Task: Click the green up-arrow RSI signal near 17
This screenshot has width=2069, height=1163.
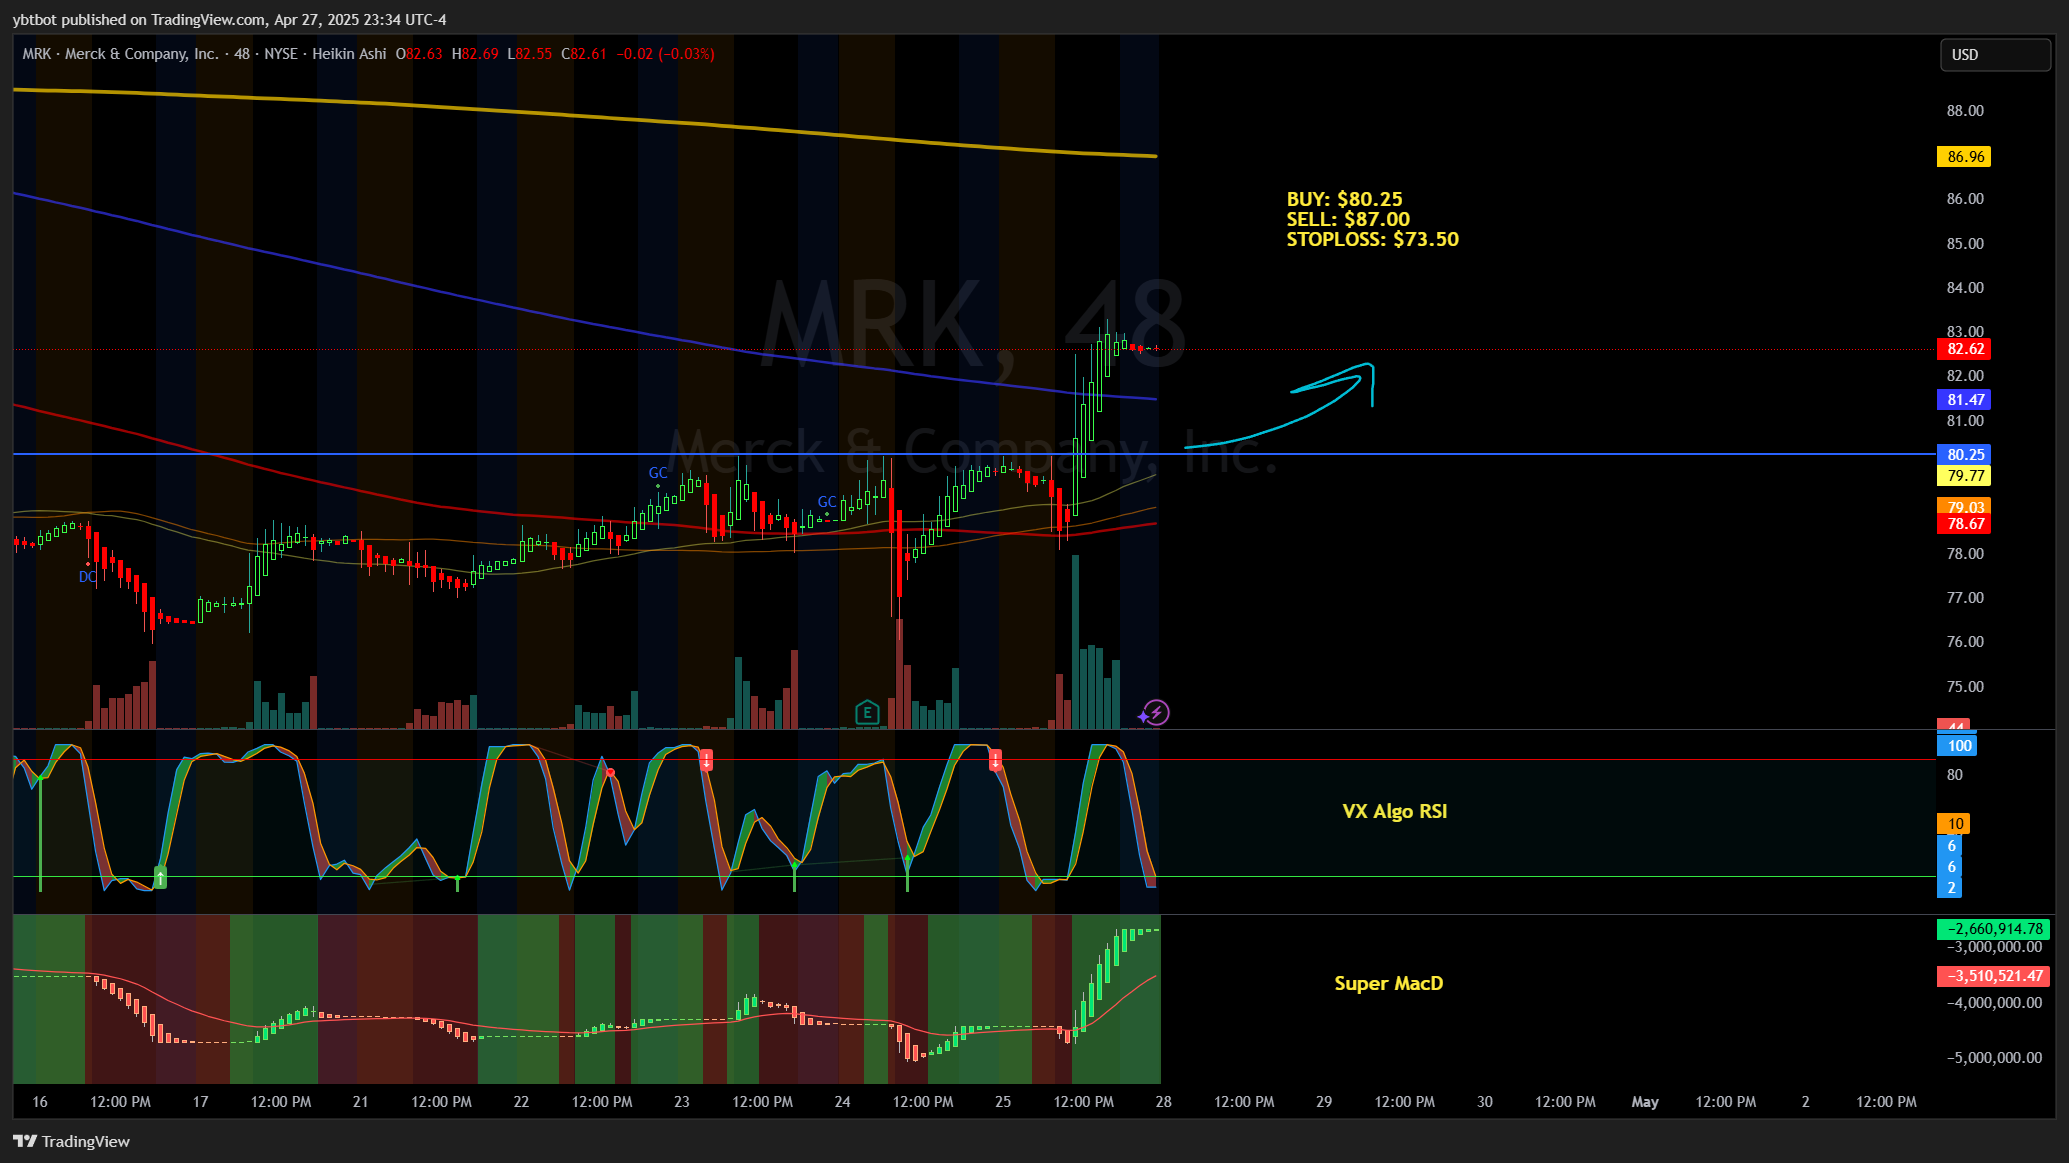Action: click(x=160, y=878)
